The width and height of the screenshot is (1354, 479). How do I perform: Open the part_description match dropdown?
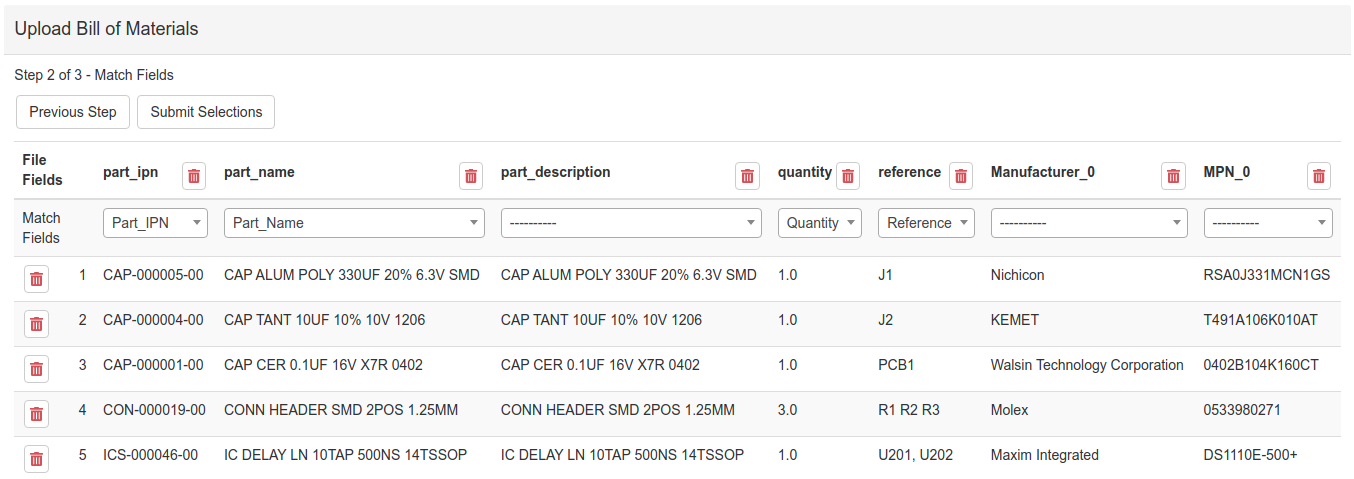631,223
